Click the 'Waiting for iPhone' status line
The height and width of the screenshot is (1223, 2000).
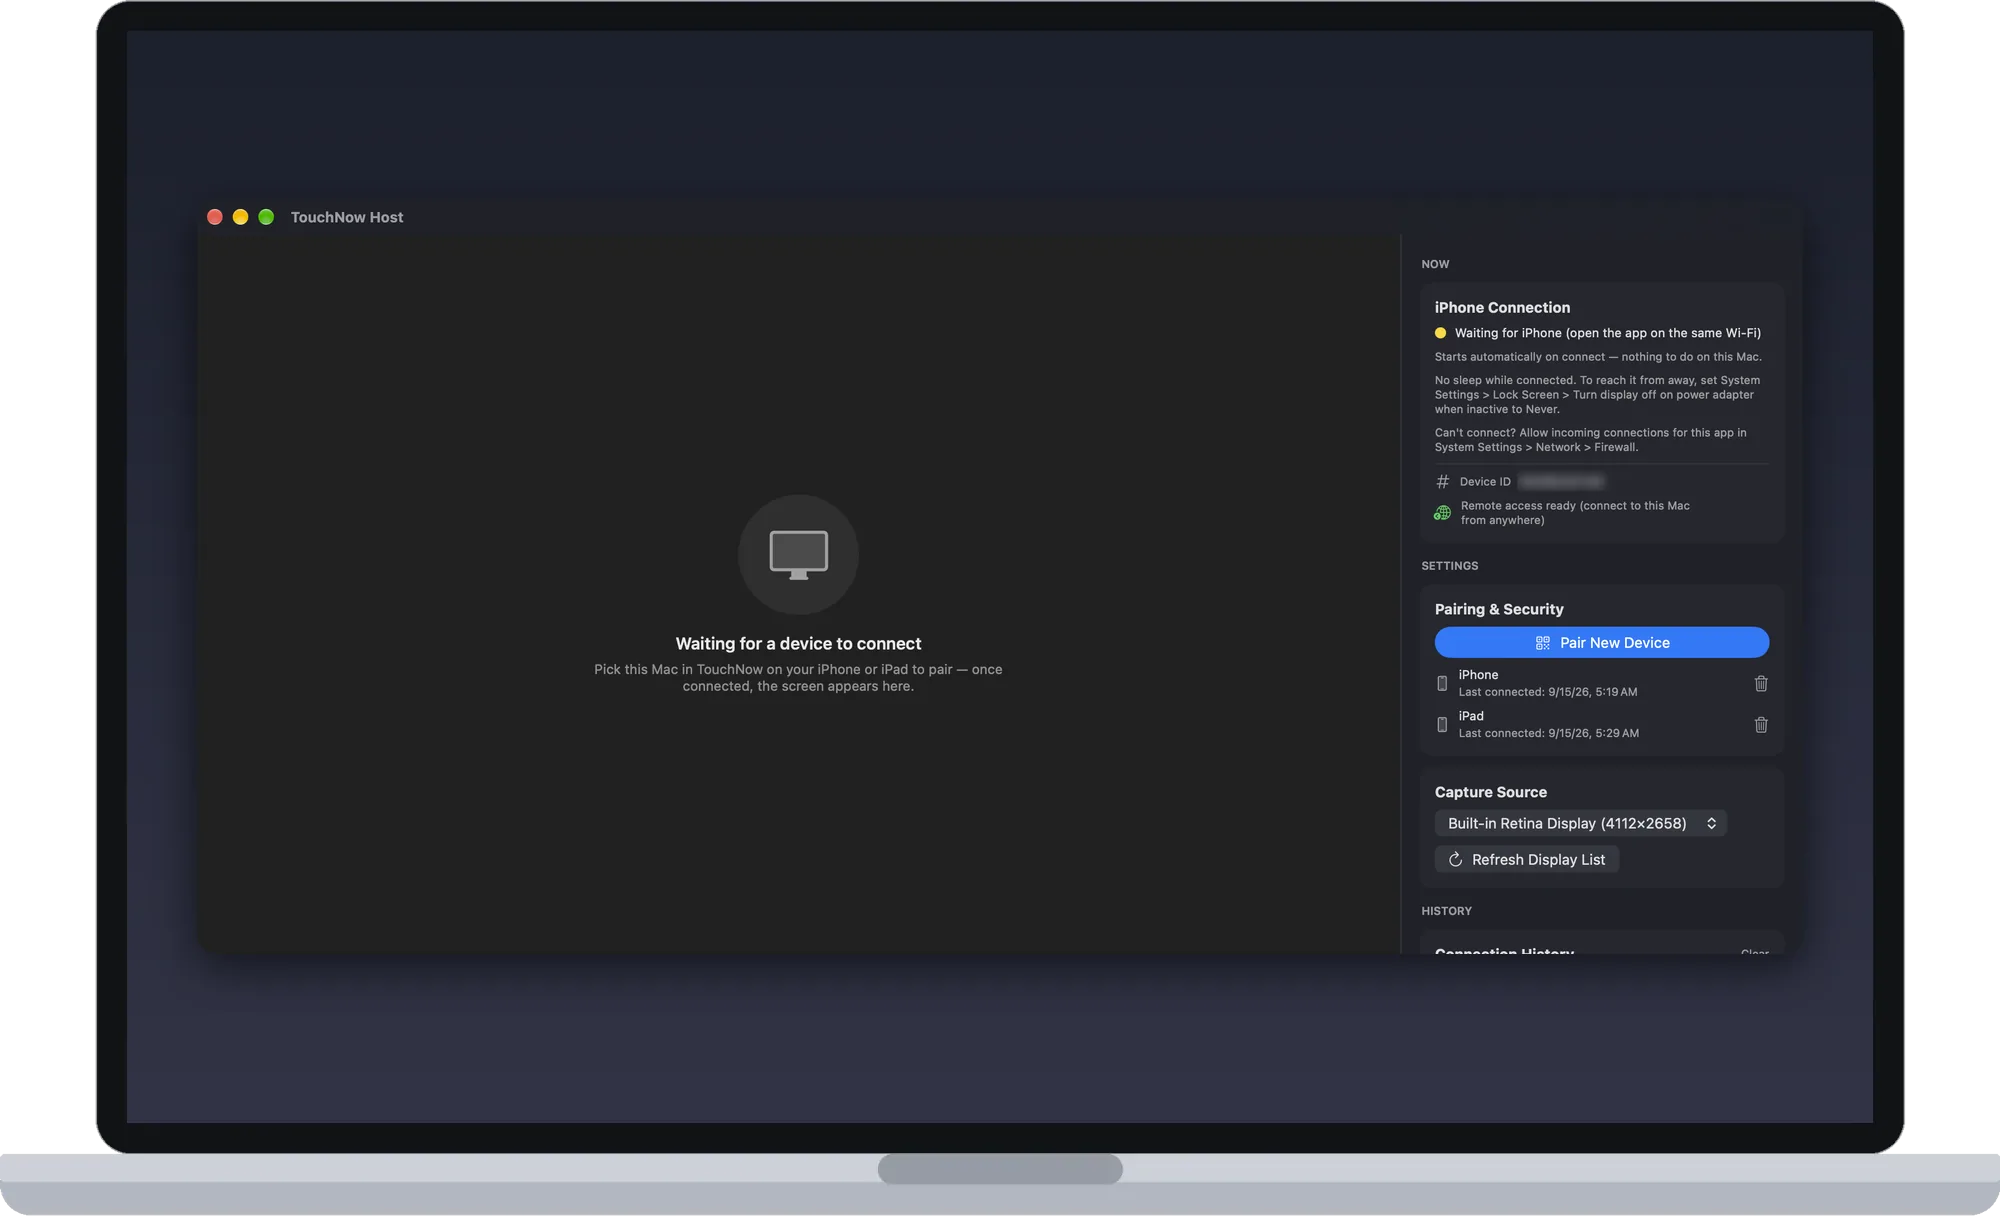pyautogui.click(x=1607, y=333)
